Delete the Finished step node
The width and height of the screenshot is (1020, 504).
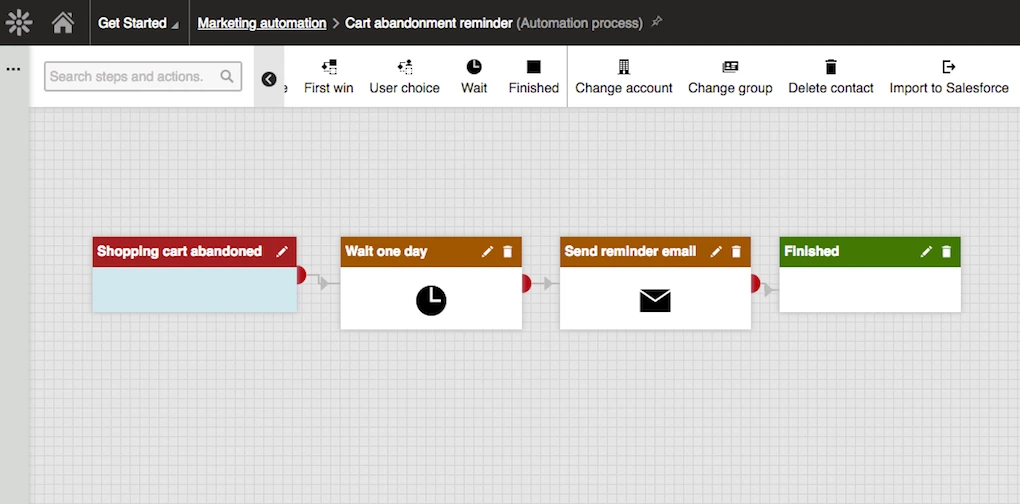[946, 252]
